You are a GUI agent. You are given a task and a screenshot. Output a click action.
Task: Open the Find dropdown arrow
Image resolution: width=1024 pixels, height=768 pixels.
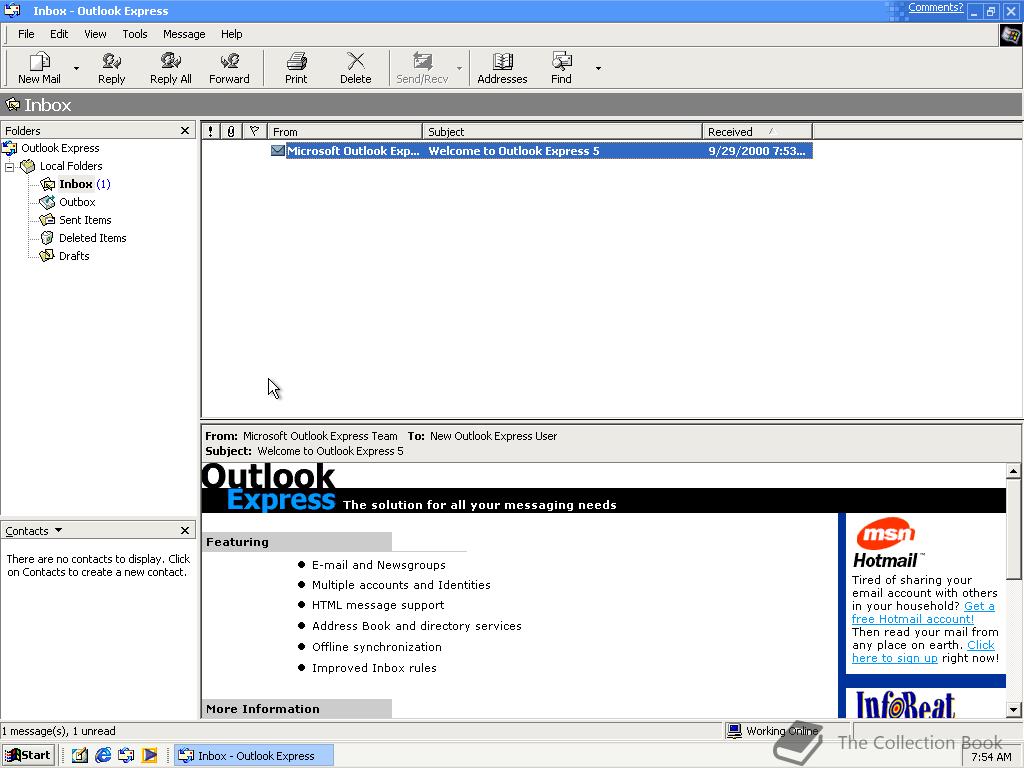[598, 68]
